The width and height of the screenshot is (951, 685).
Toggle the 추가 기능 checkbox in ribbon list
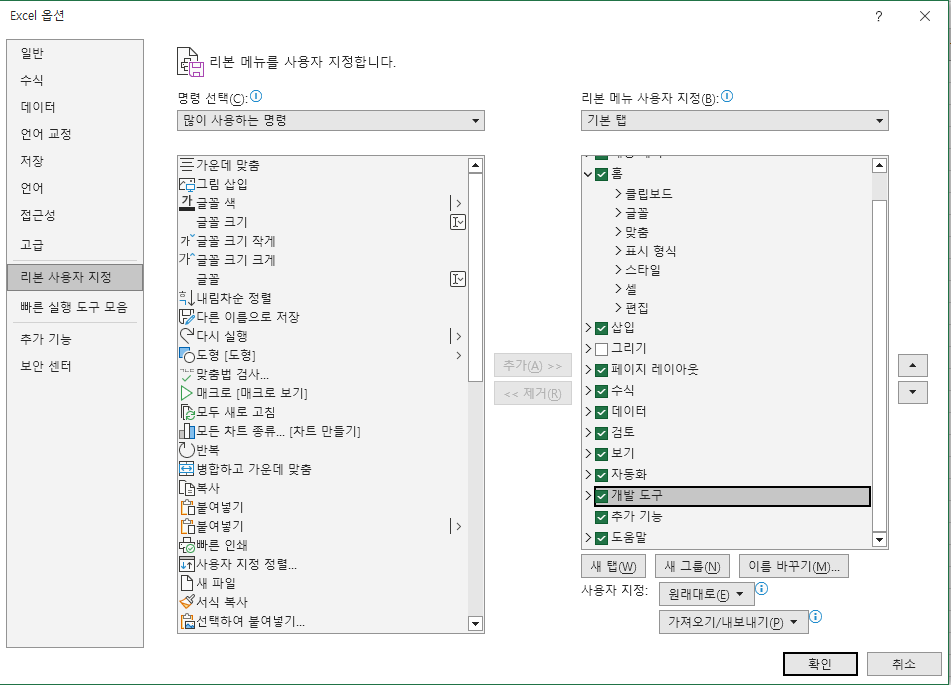602,517
